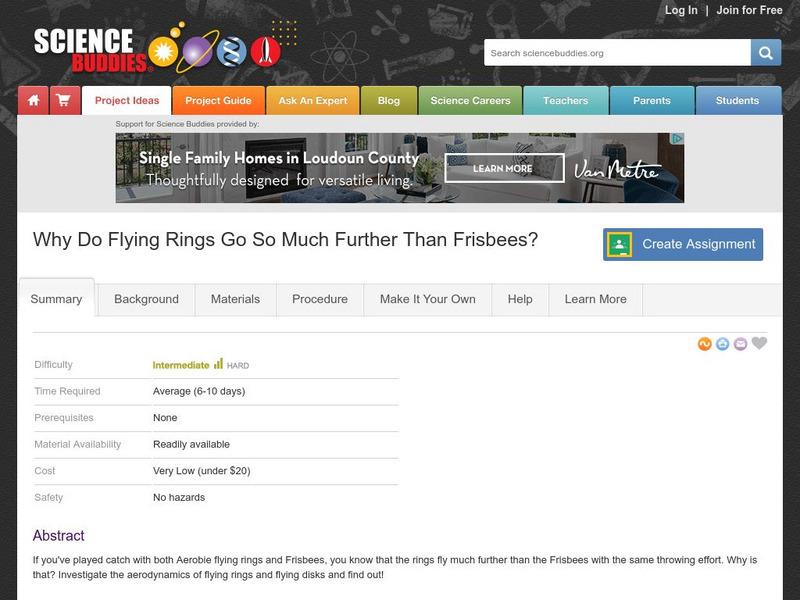Click the Science Buddies logo
This screenshot has height=600, width=800.
(x=157, y=49)
